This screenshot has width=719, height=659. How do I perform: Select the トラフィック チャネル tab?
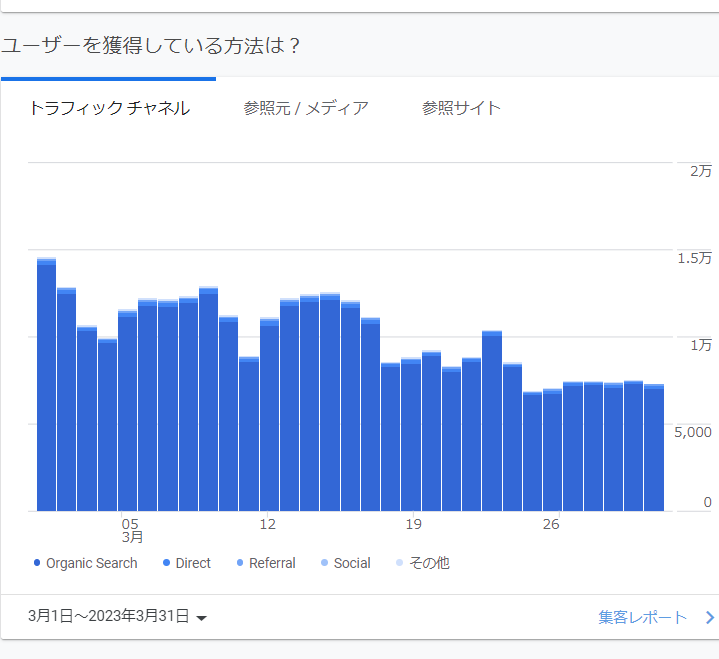[109, 108]
